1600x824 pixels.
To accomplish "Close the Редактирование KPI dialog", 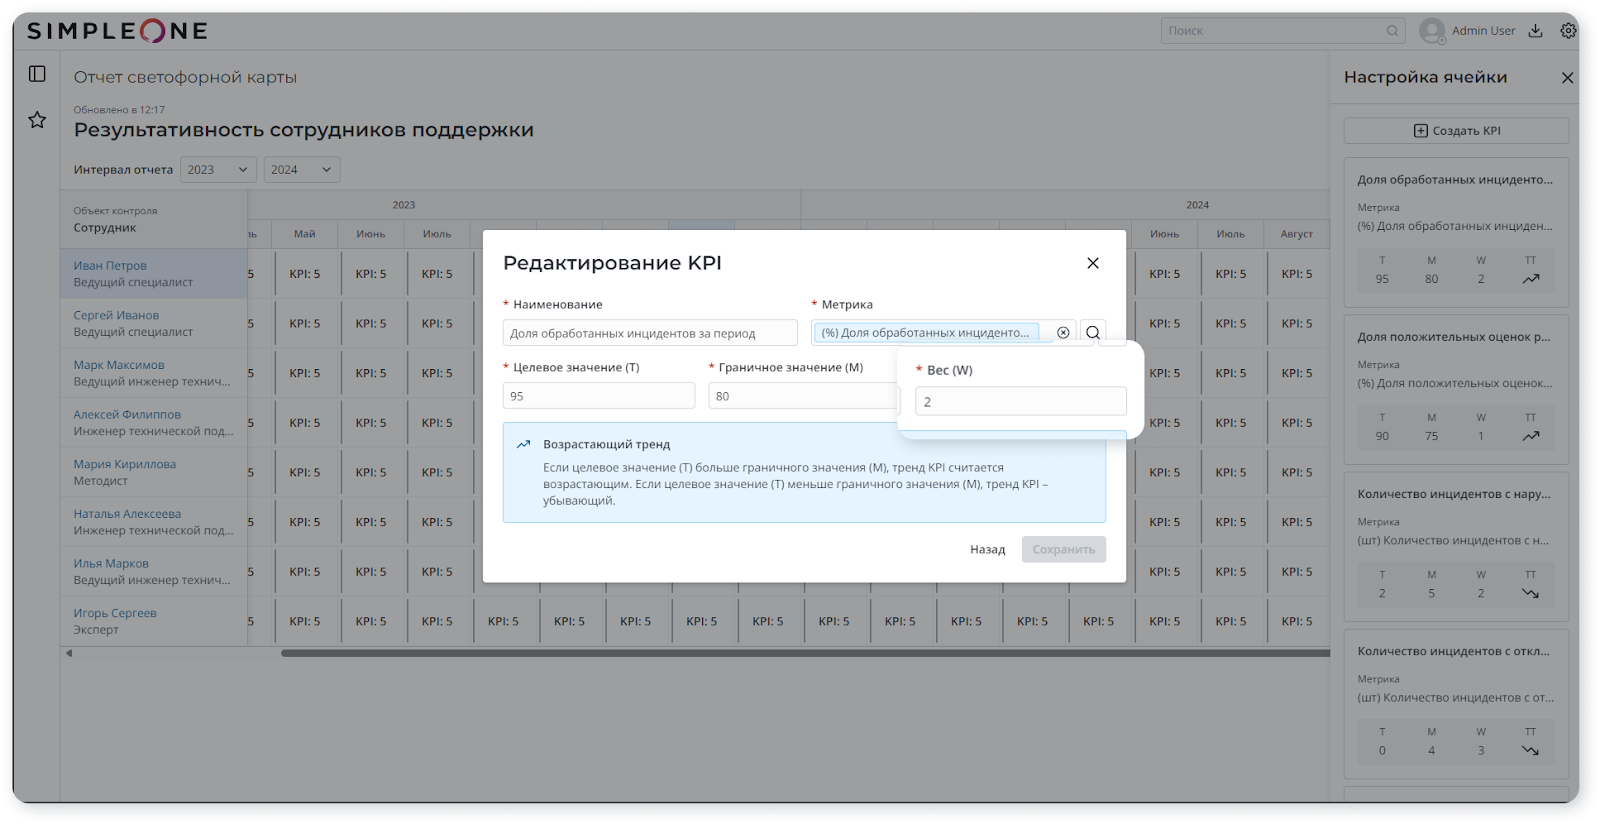I will tap(1093, 263).
